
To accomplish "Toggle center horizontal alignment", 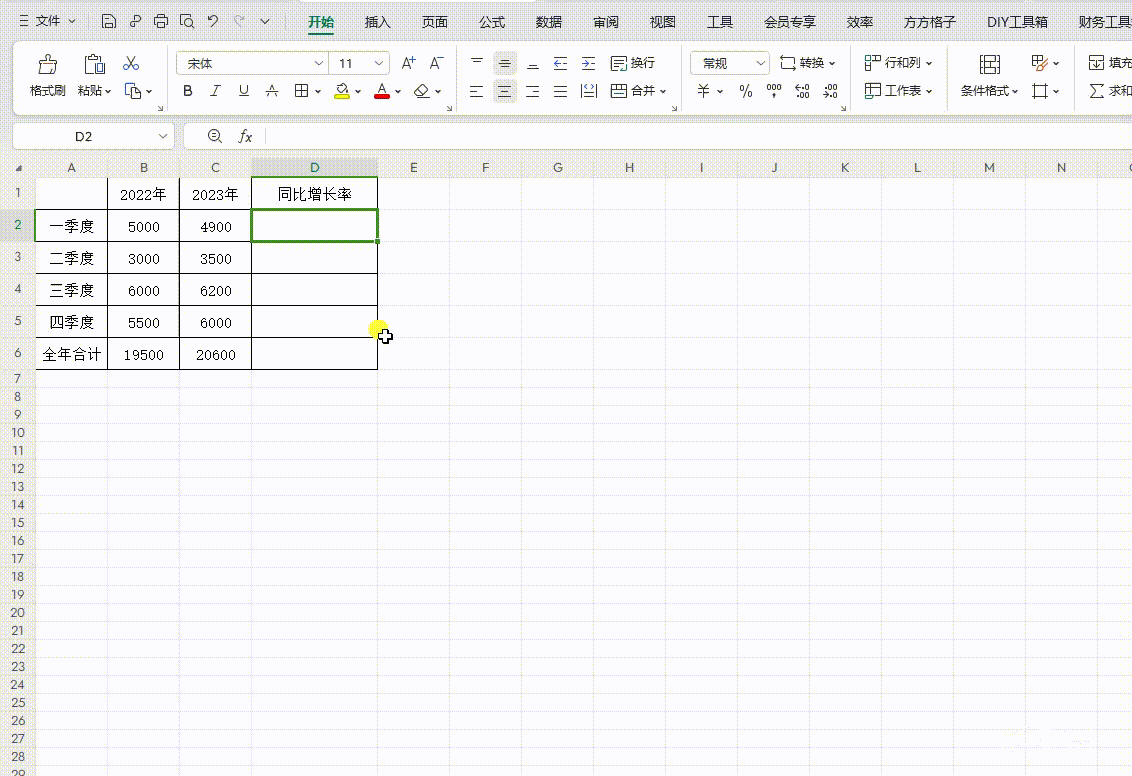I will coord(505,91).
